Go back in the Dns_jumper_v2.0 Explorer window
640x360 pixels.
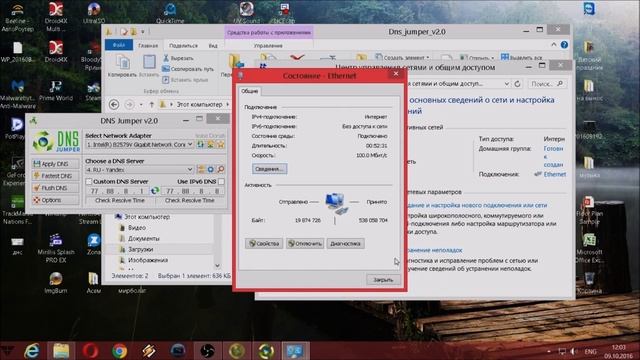(114, 104)
